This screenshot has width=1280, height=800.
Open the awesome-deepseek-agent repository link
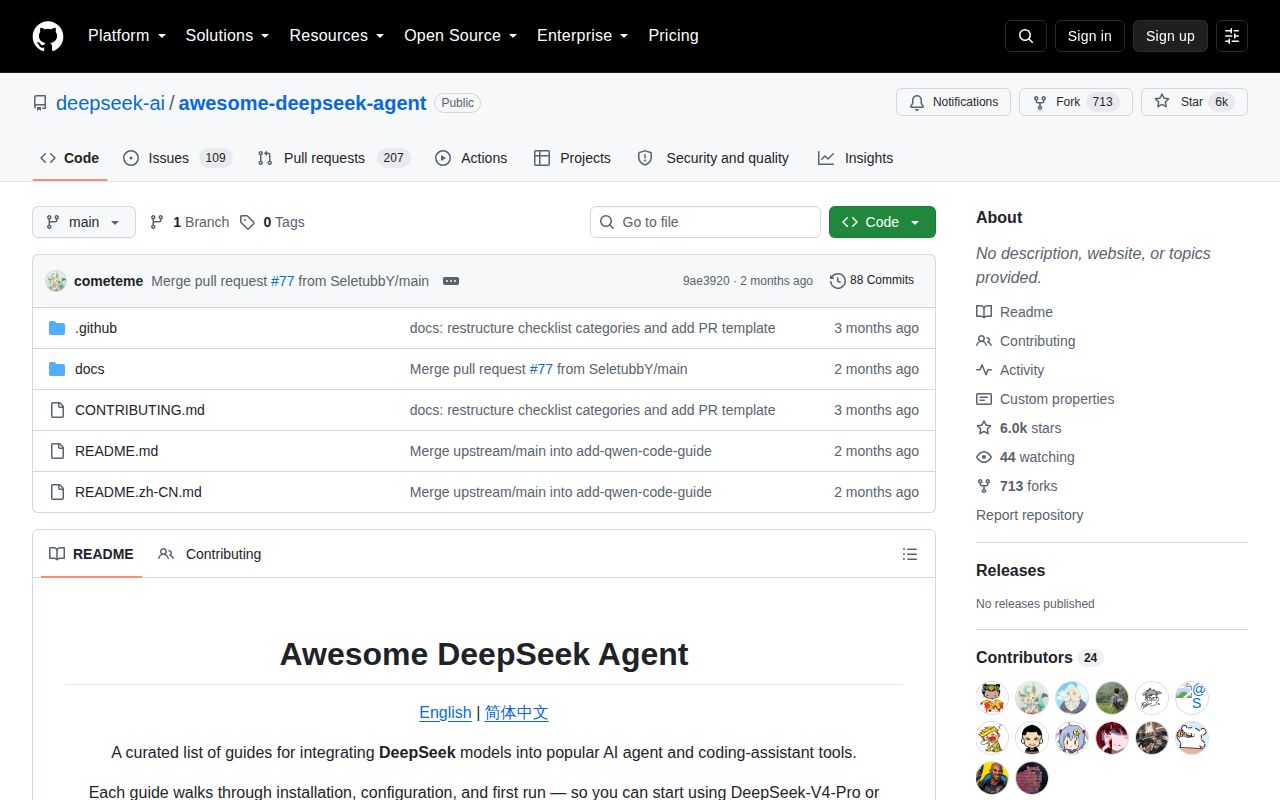coord(302,103)
